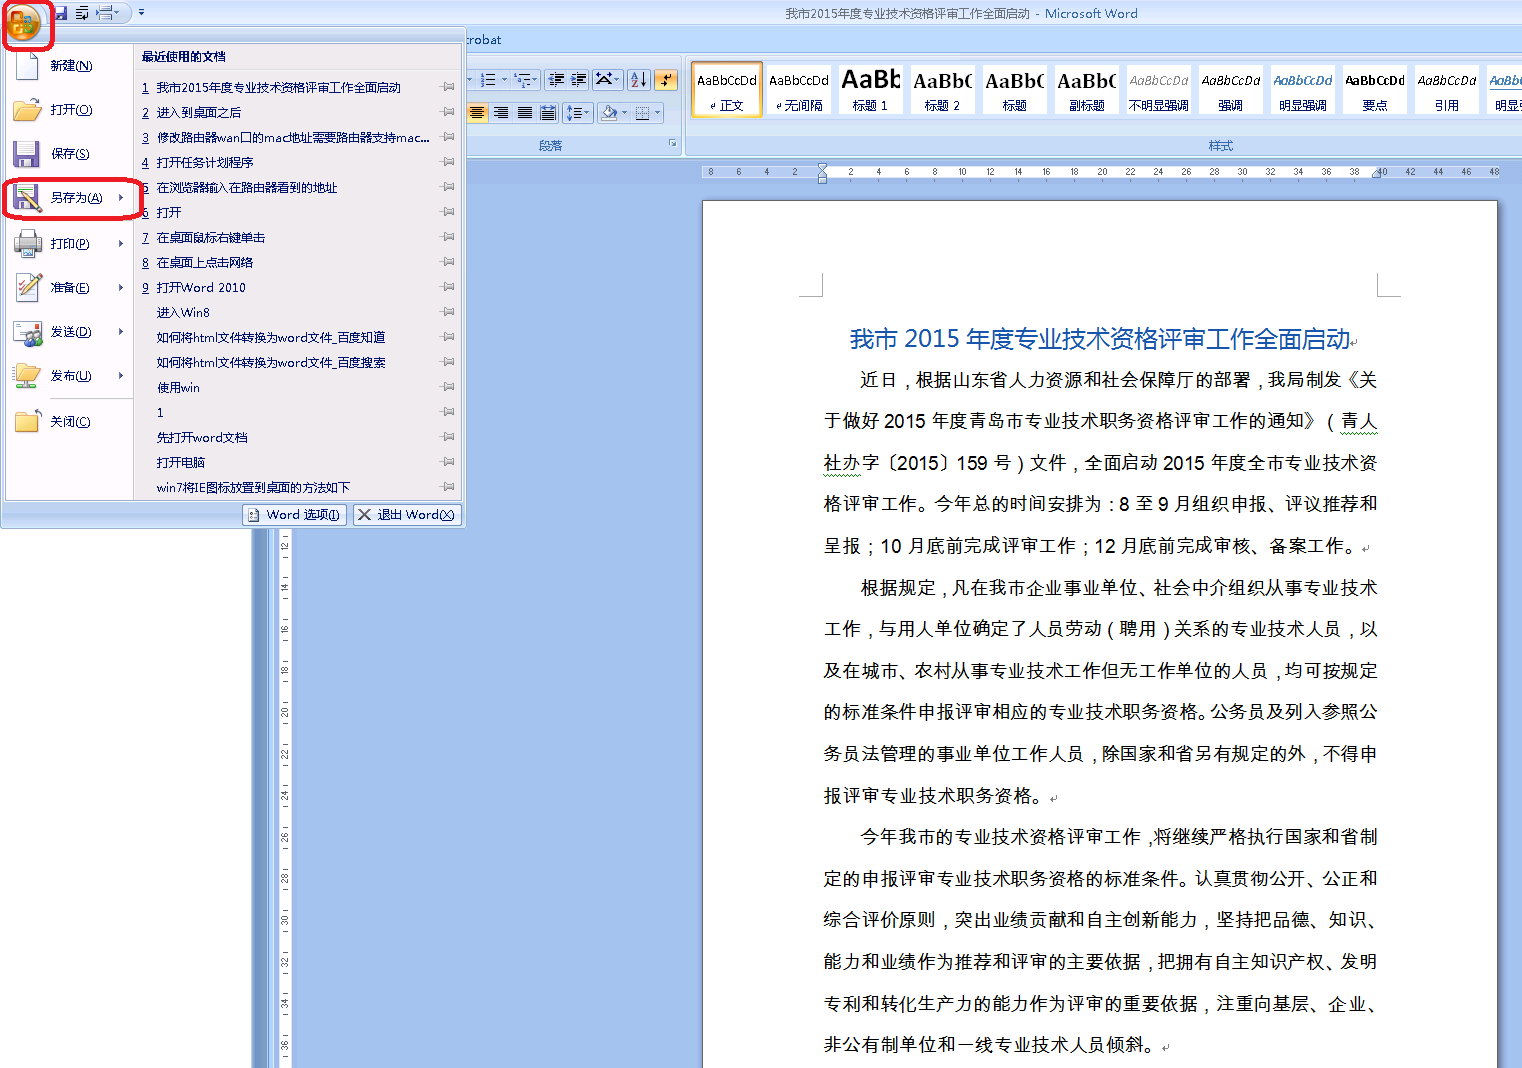Click the Sort A-Z icon

[638, 80]
